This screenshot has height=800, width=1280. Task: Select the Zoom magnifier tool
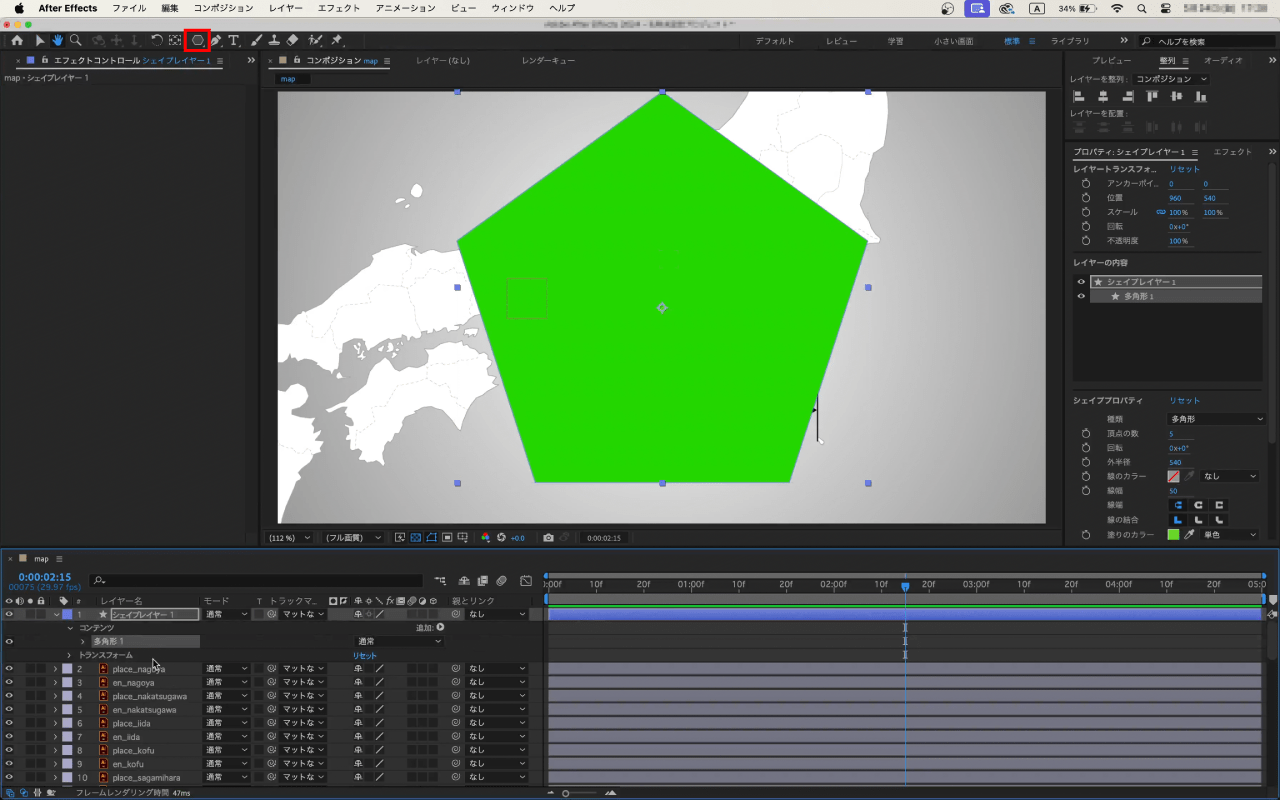(76, 41)
